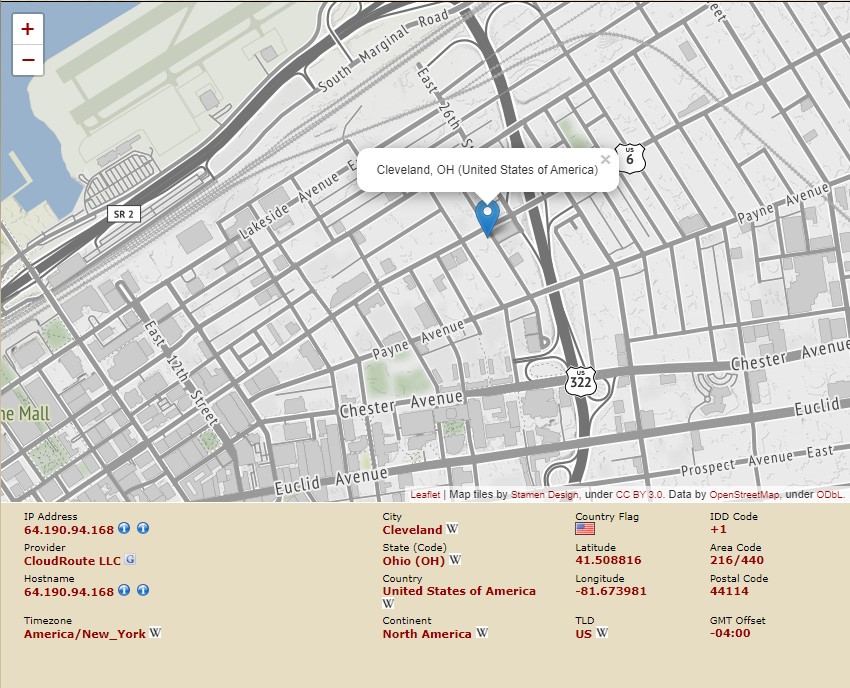Click the United States country flag
This screenshot has width=850, height=688.
[585, 529]
